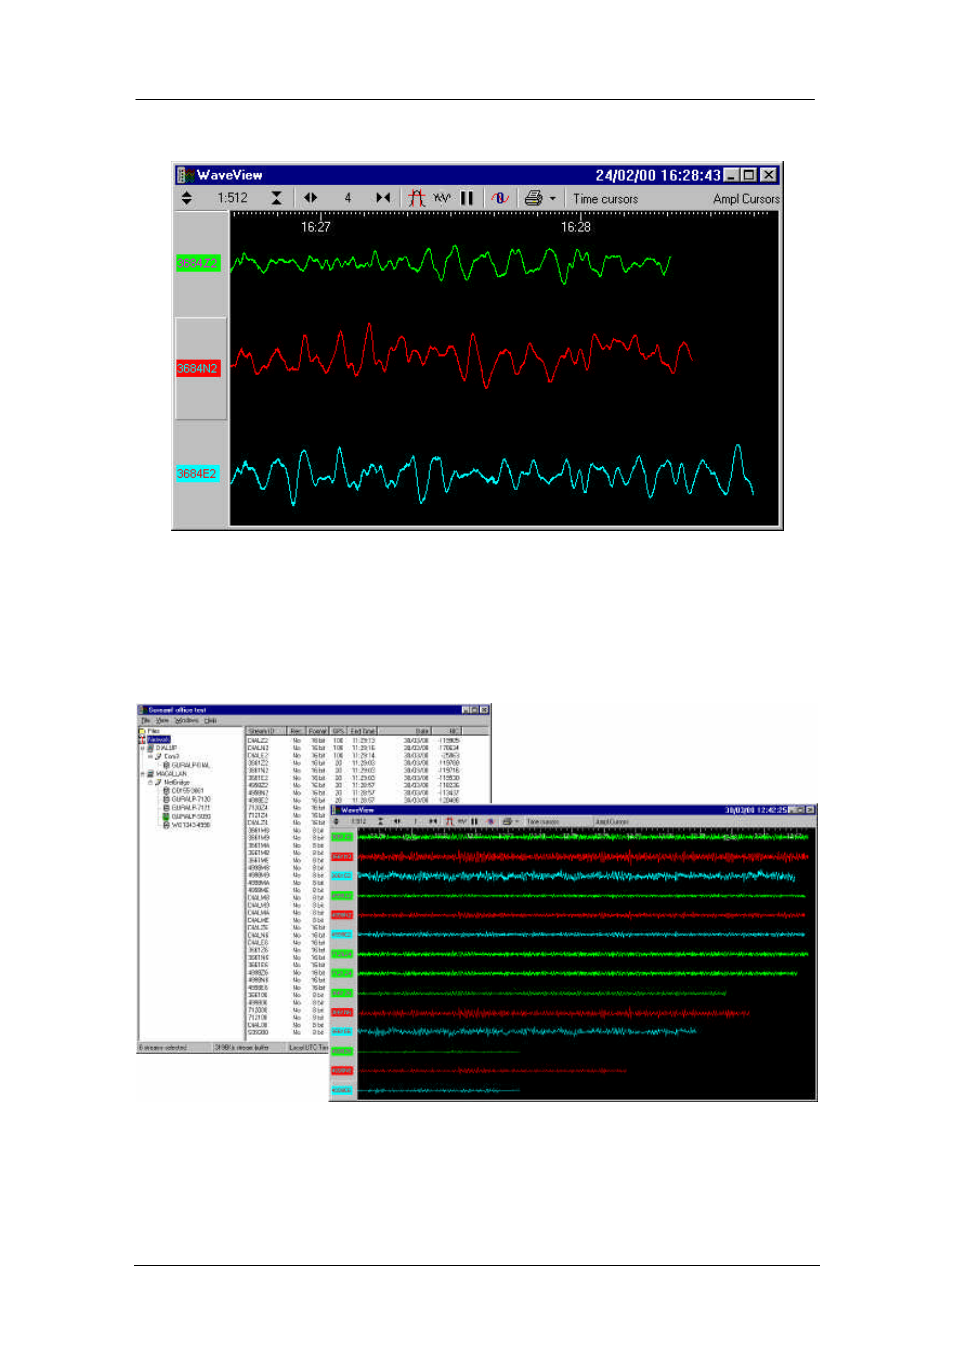Click the WaveView title bar icon
The image size is (954, 1351).
(x=185, y=175)
